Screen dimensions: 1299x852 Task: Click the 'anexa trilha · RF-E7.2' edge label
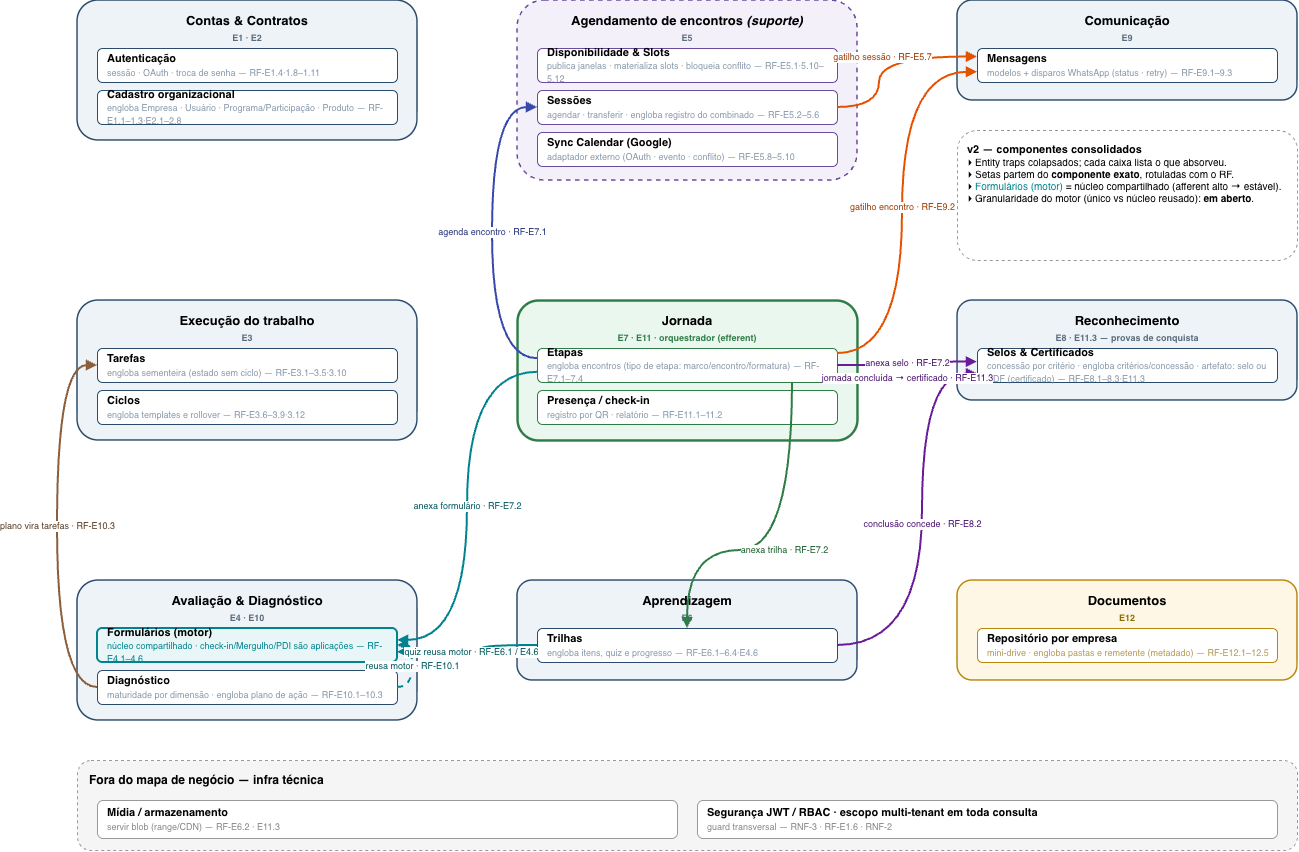coord(784,549)
